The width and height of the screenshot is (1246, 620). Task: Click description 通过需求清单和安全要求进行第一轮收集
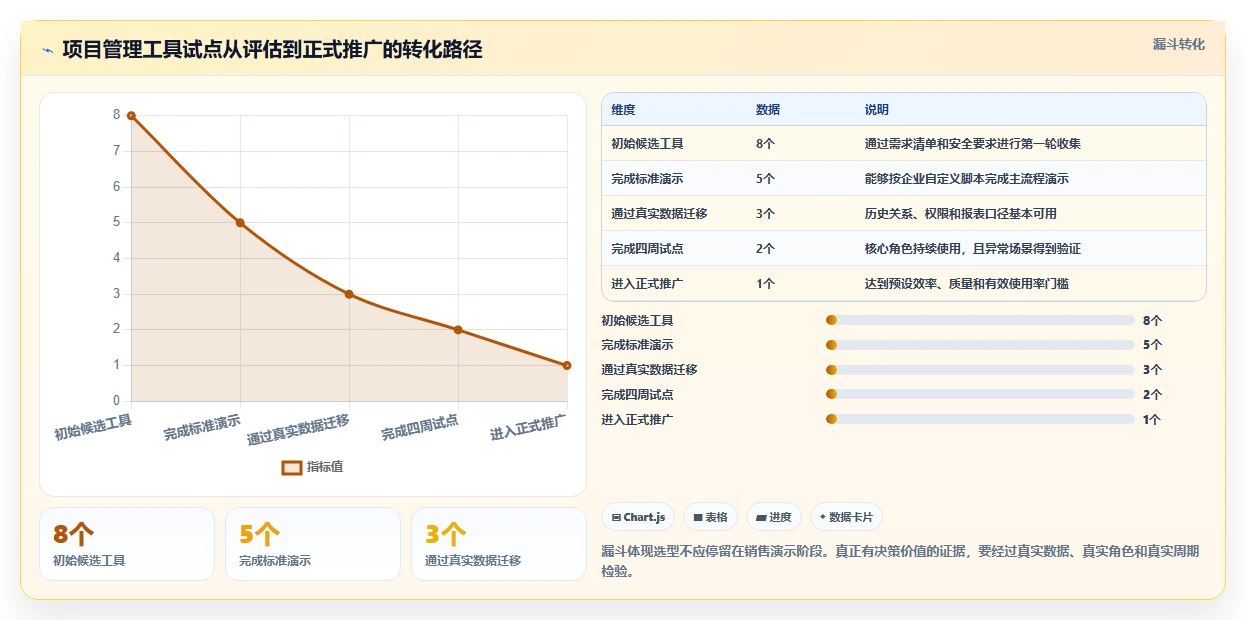pos(973,144)
